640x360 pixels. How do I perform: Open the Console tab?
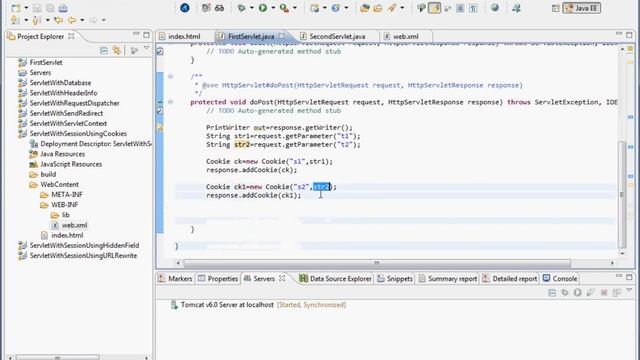[560, 279]
